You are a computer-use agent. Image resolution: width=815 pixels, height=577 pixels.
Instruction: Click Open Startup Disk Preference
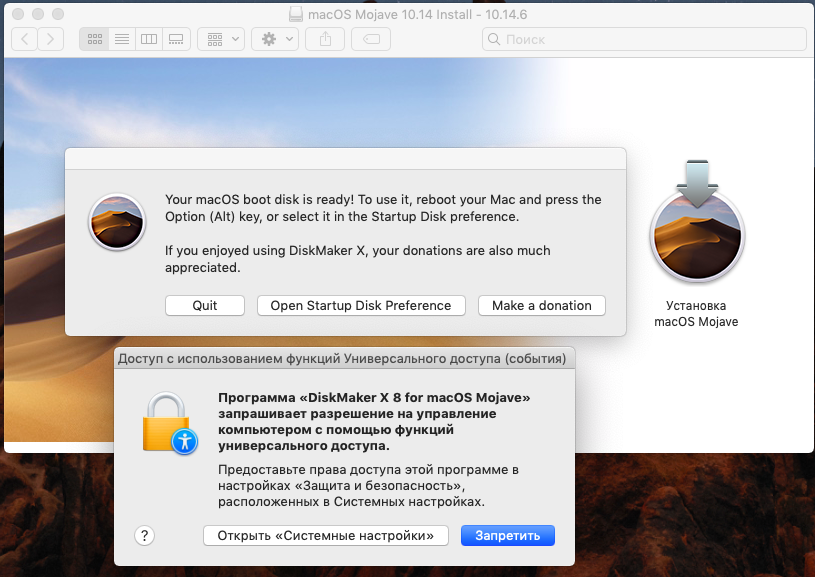click(361, 306)
